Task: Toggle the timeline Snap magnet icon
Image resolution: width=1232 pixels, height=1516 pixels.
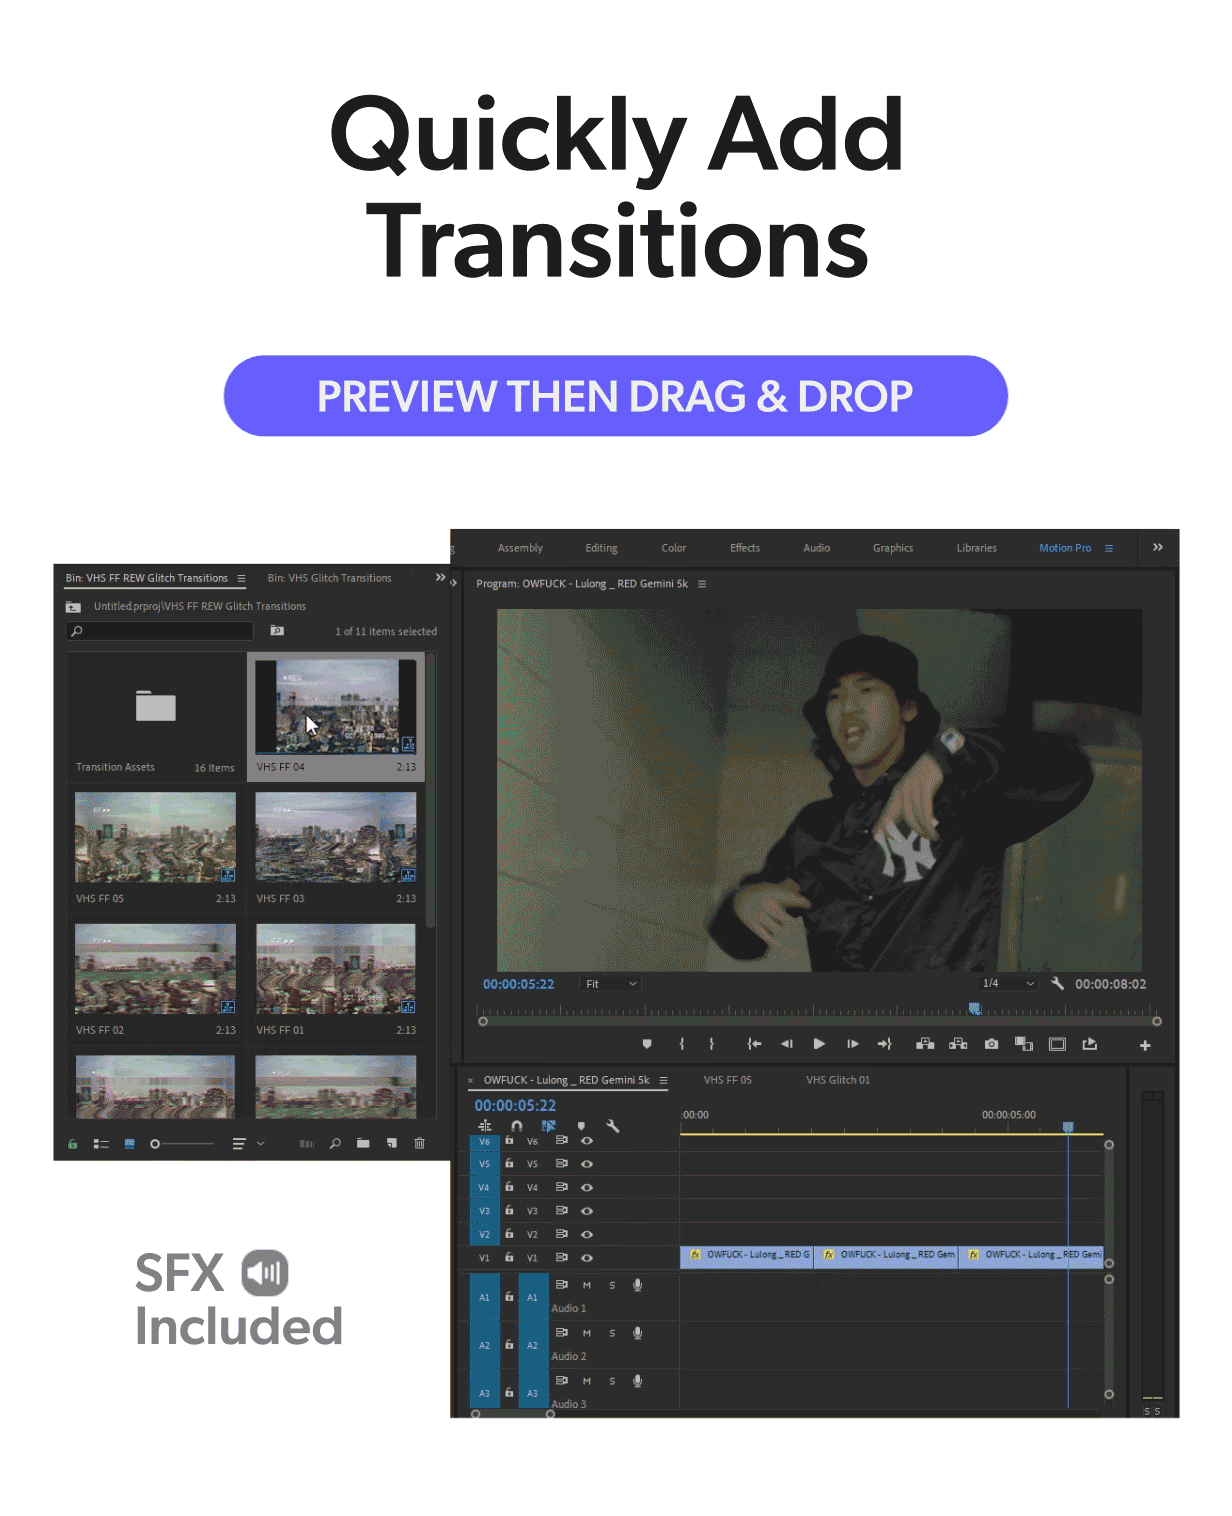Action: coord(517,1126)
